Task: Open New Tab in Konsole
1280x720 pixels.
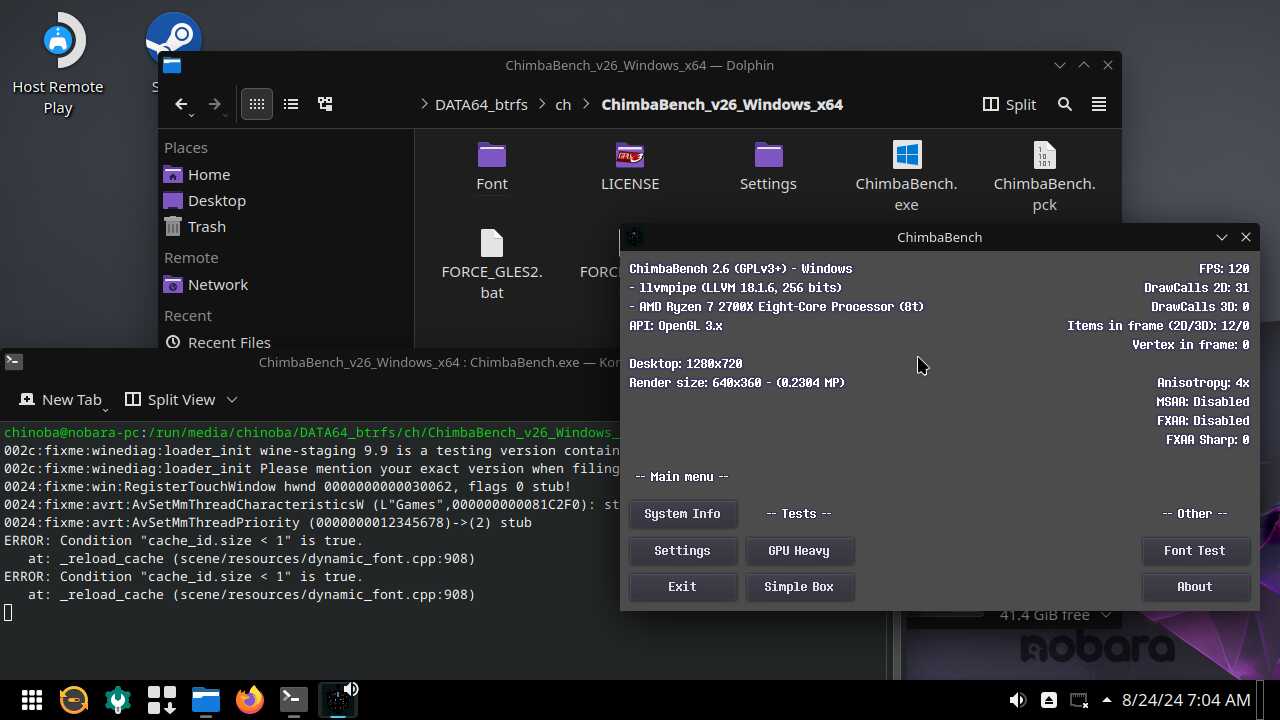Action: (x=61, y=399)
